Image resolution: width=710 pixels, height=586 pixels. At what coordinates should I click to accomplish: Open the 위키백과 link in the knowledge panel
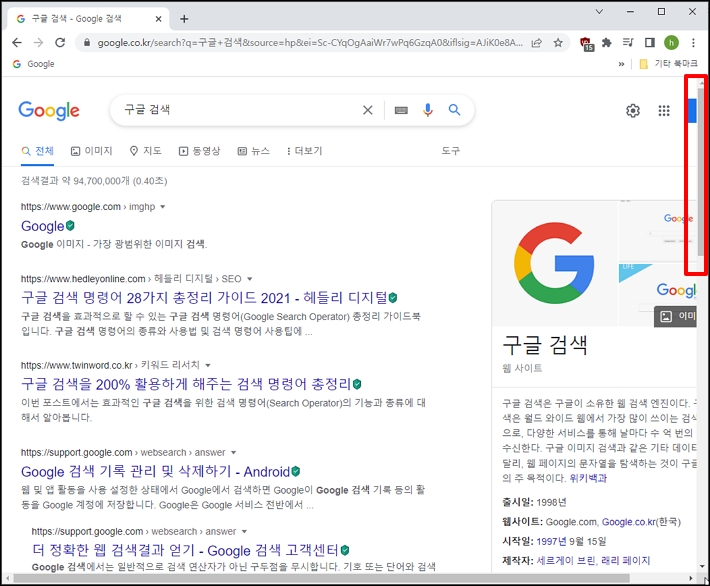tap(588, 478)
